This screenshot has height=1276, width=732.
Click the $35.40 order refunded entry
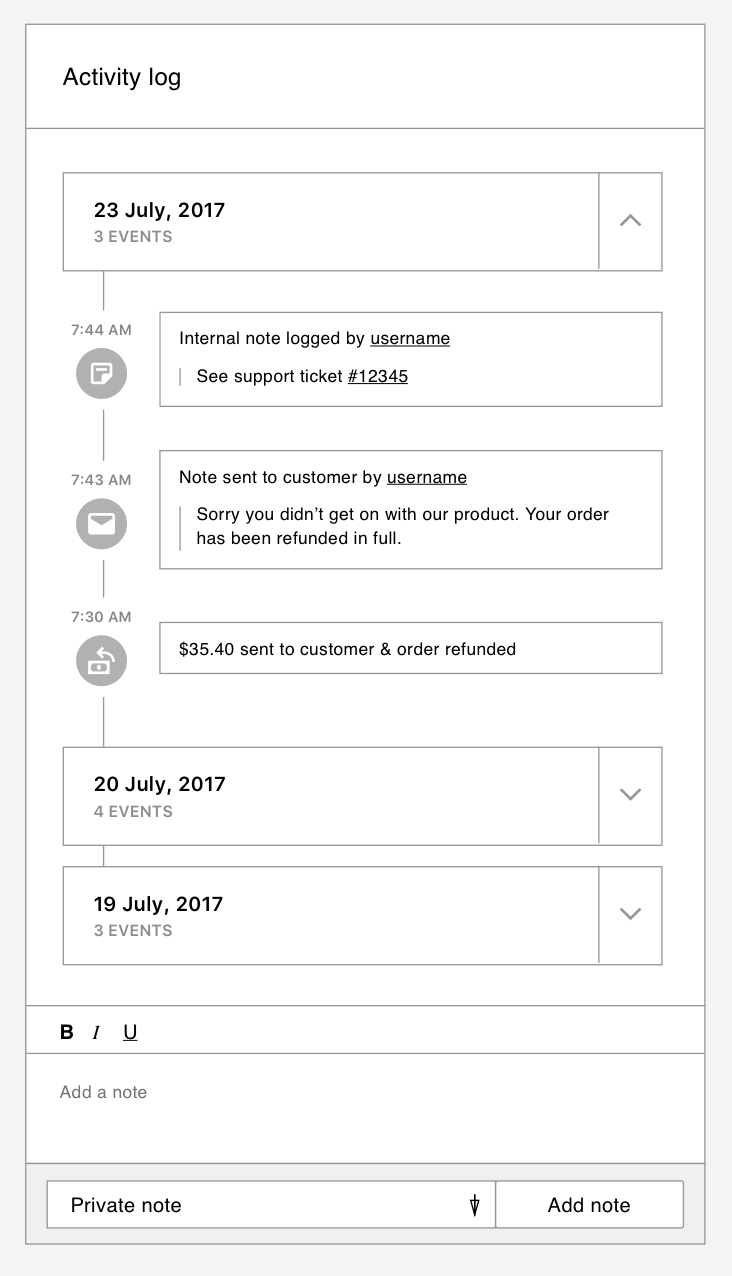click(411, 648)
